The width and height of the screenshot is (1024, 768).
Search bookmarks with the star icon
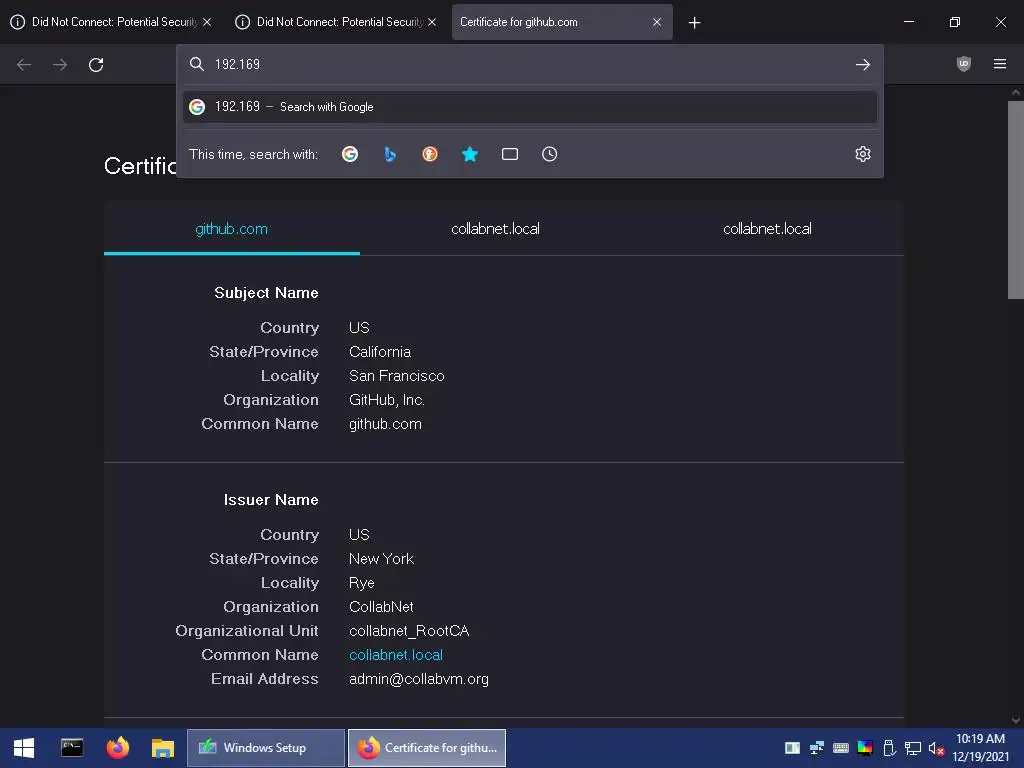[470, 154]
